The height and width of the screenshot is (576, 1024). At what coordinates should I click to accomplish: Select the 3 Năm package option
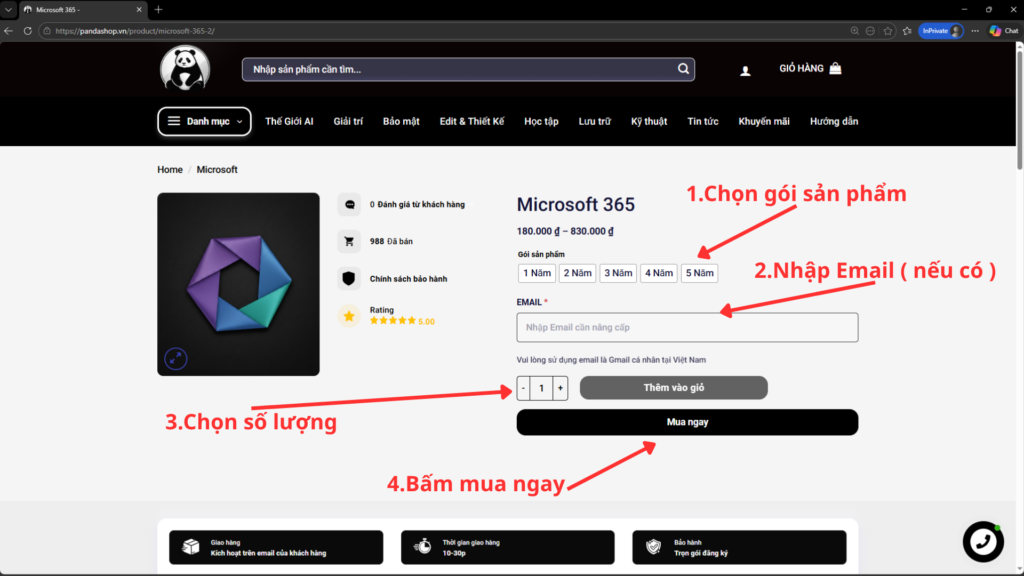618,273
